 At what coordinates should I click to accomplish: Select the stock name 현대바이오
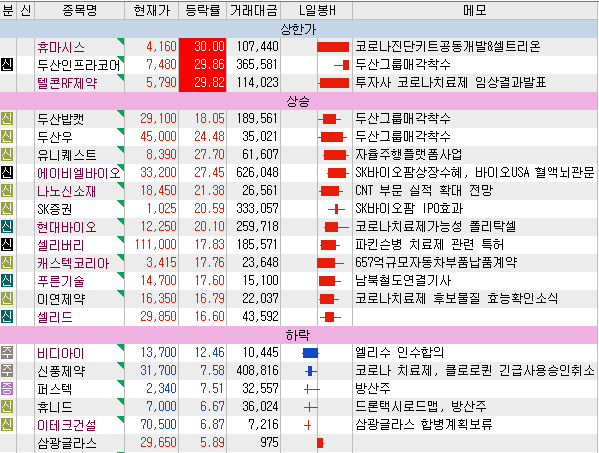(66, 227)
